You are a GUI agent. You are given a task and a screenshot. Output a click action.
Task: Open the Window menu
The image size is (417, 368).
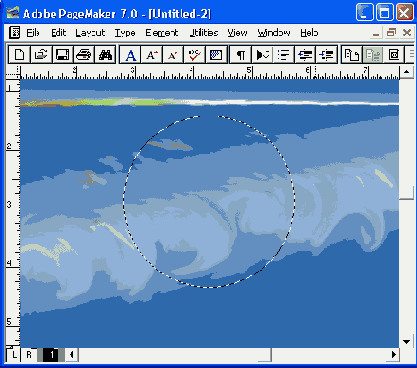[x=274, y=33]
